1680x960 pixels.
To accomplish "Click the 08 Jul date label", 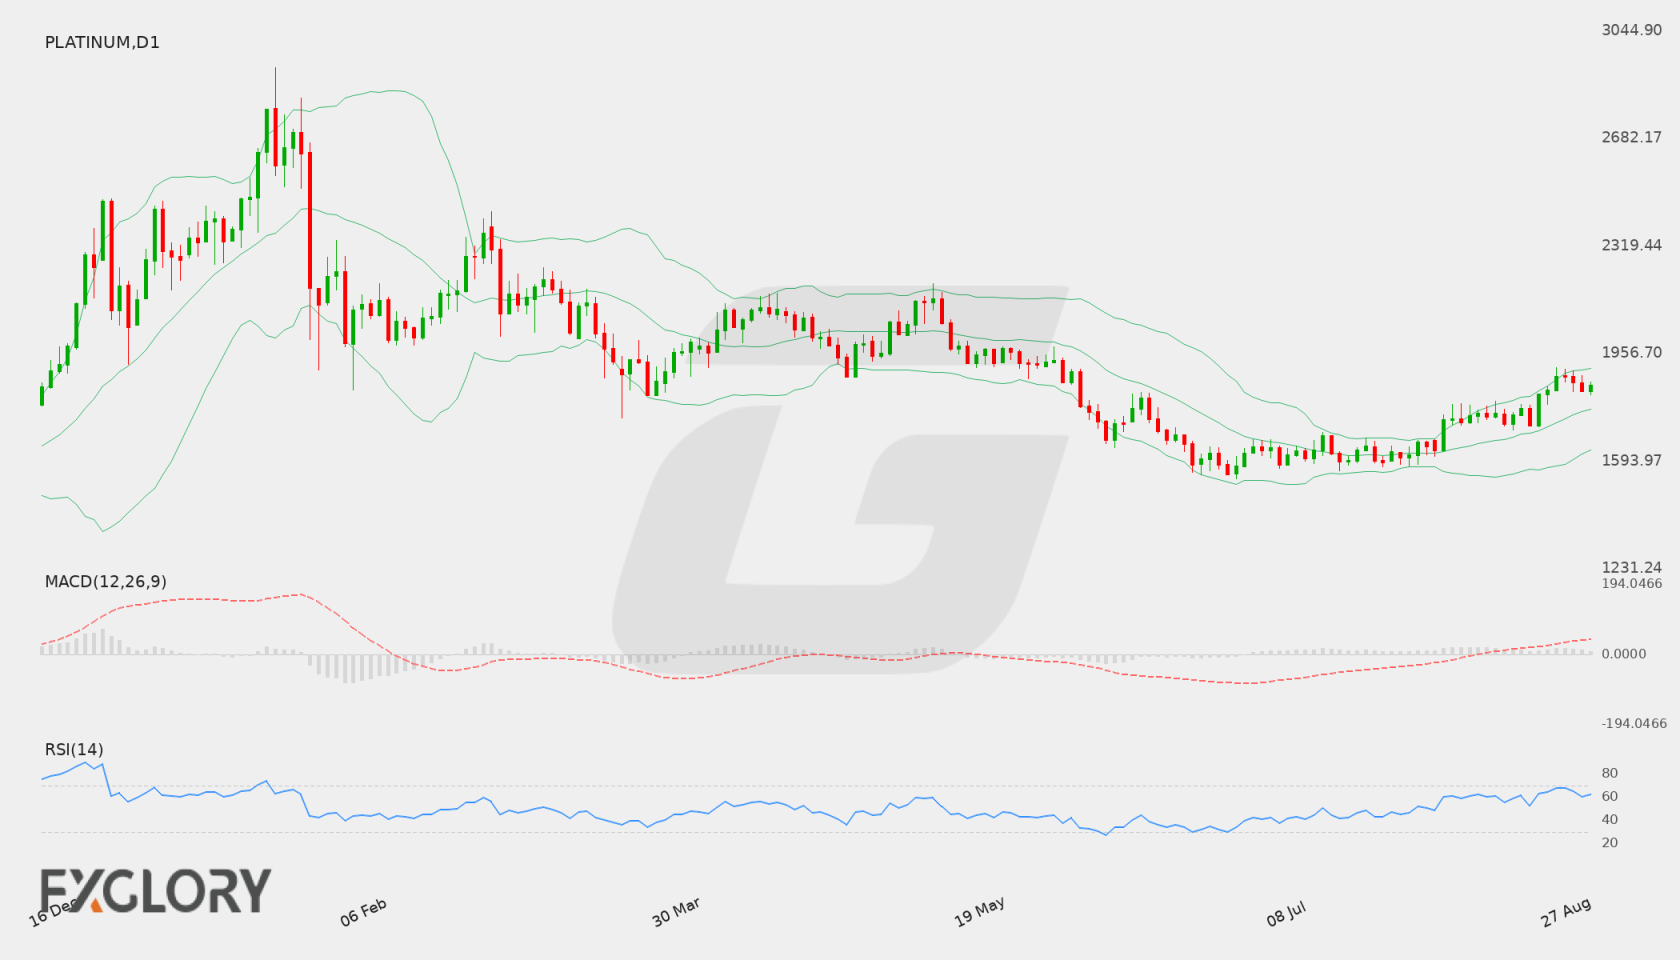I will tap(1286, 913).
